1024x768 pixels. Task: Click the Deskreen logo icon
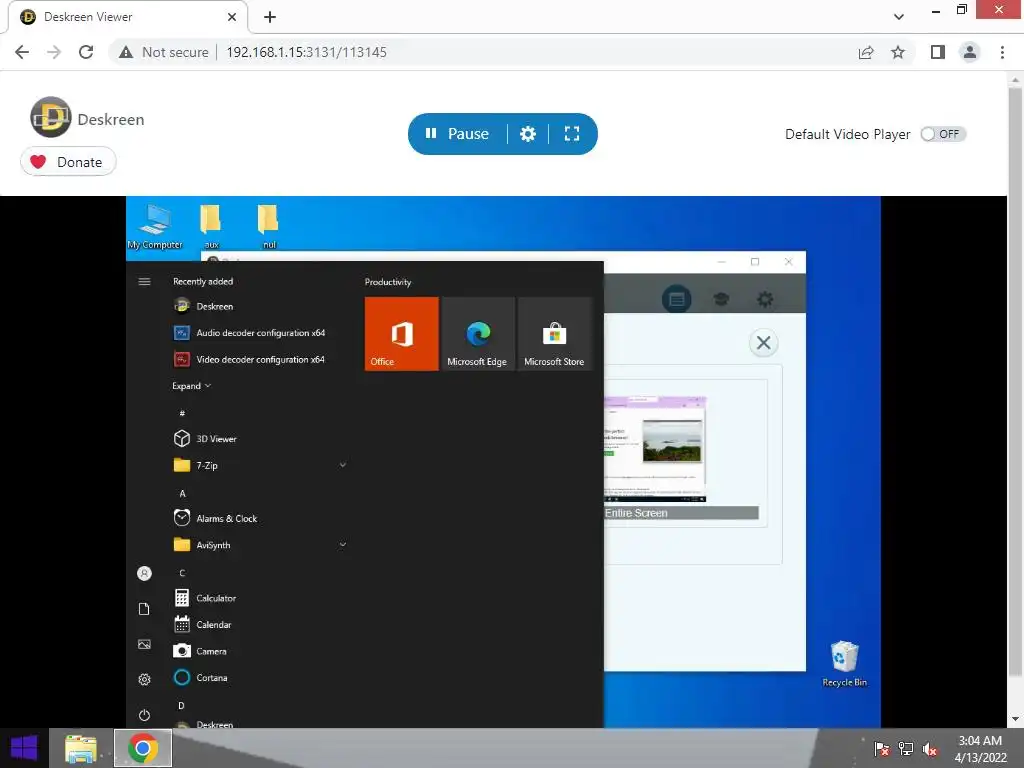coord(50,118)
